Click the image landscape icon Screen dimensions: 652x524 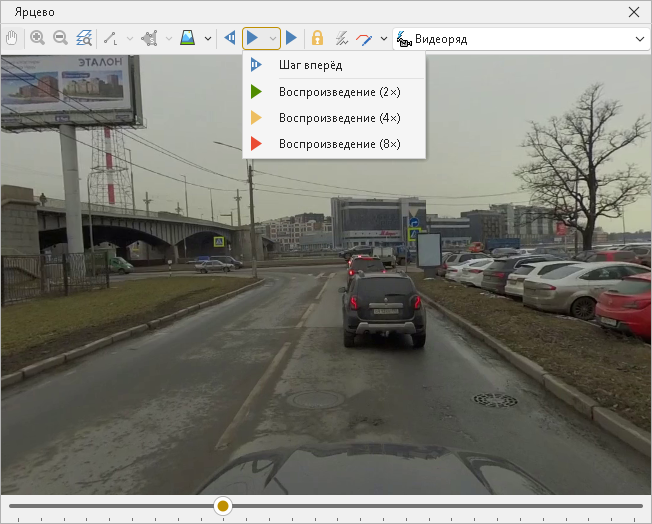(188, 39)
